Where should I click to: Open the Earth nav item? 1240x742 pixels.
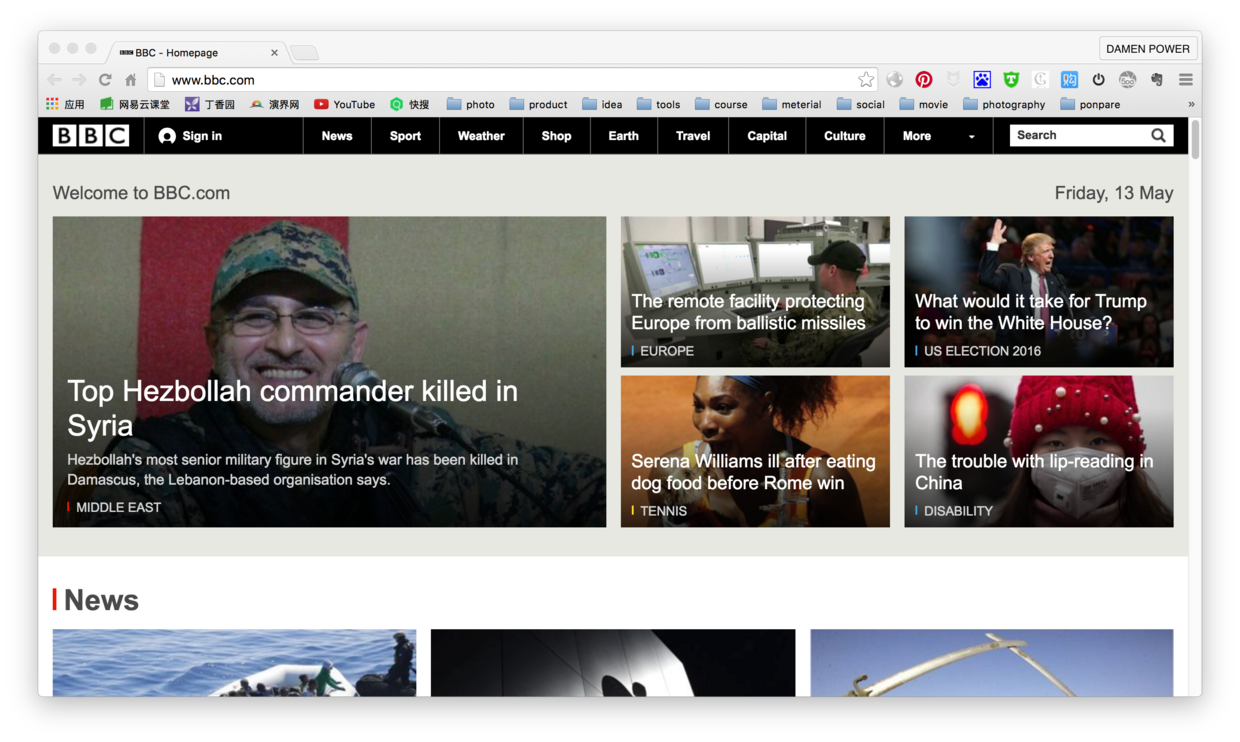[623, 136]
